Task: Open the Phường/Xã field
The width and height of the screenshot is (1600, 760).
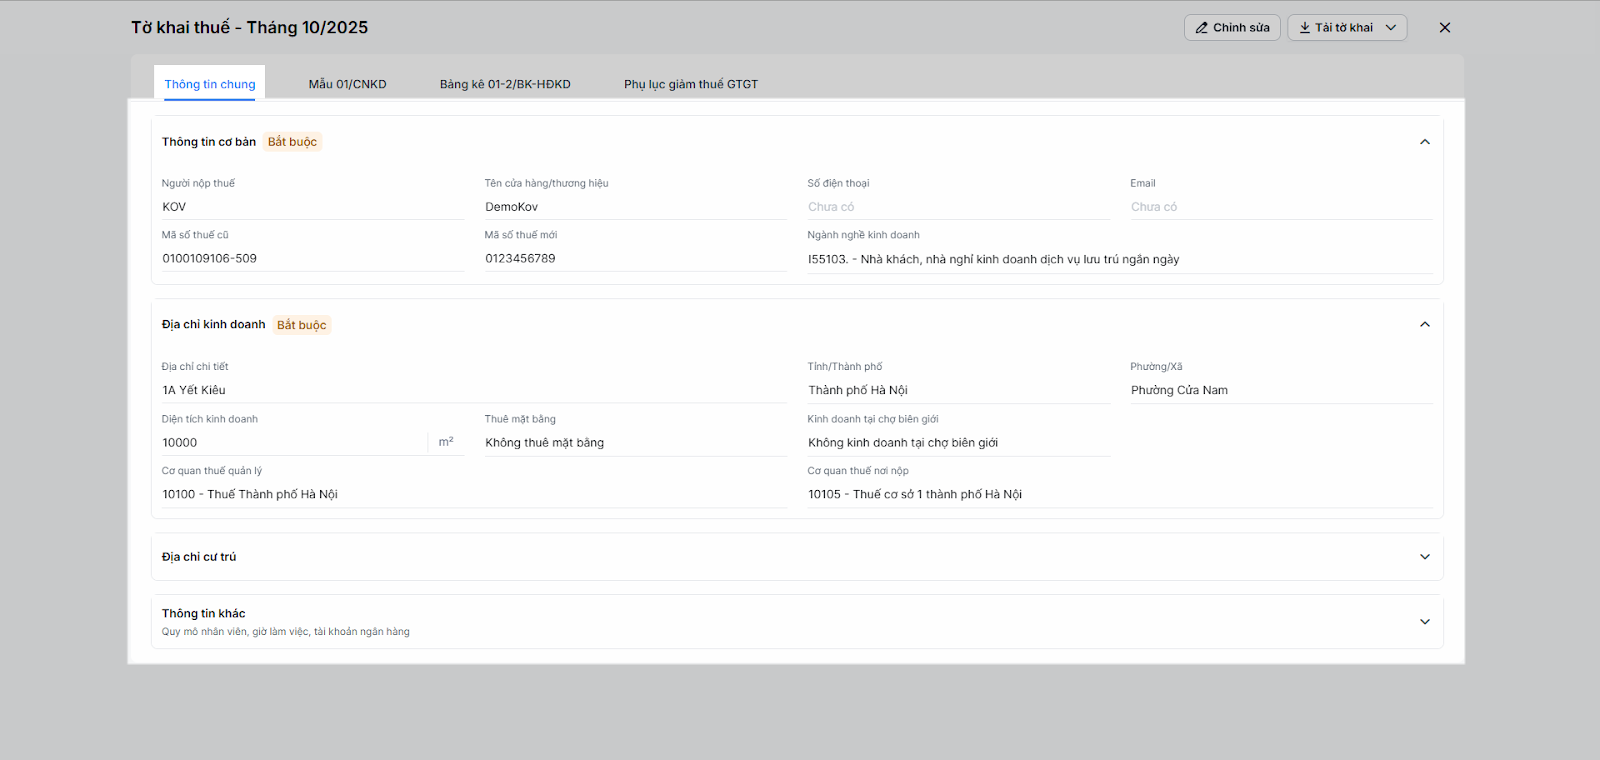Action: [x=1281, y=390]
